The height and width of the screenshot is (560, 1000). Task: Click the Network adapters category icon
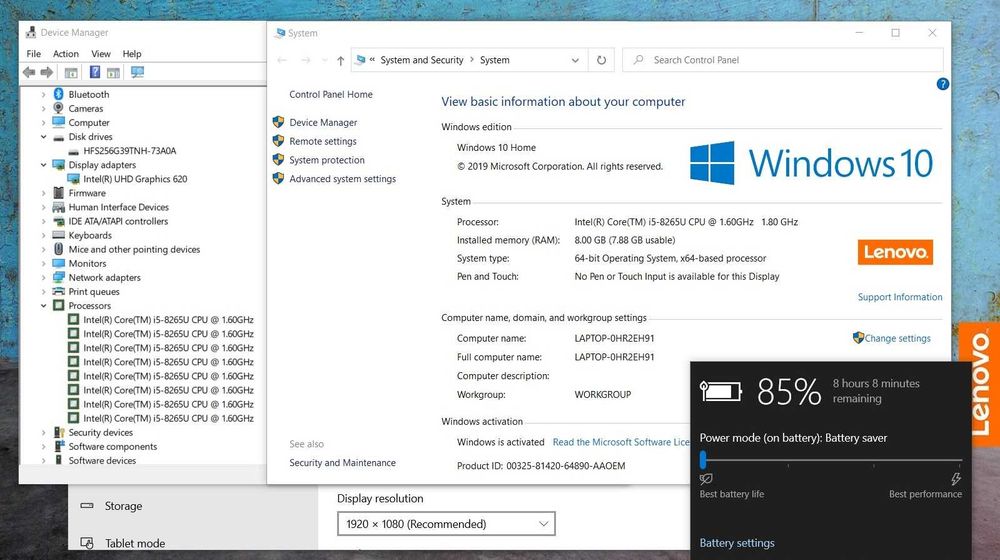[59, 277]
